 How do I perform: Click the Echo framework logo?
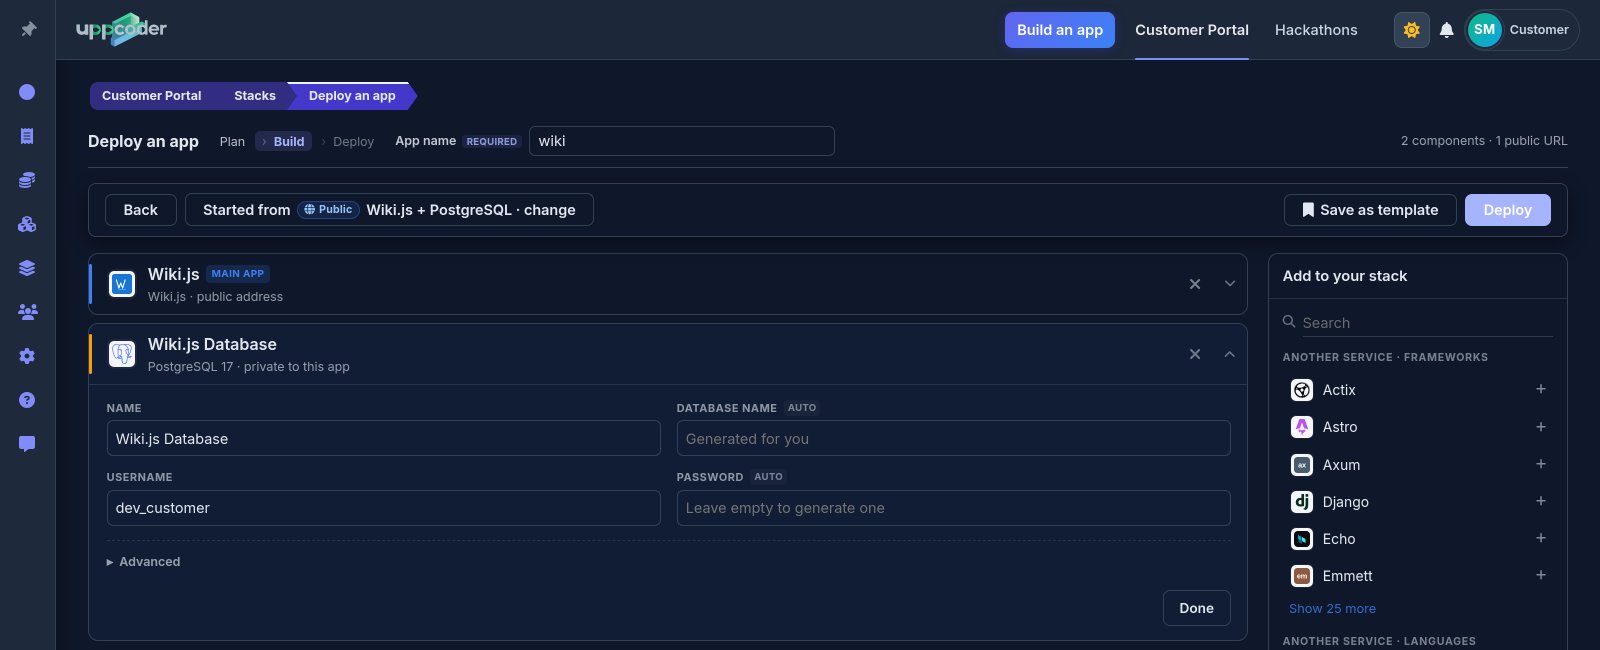click(x=1301, y=539)
